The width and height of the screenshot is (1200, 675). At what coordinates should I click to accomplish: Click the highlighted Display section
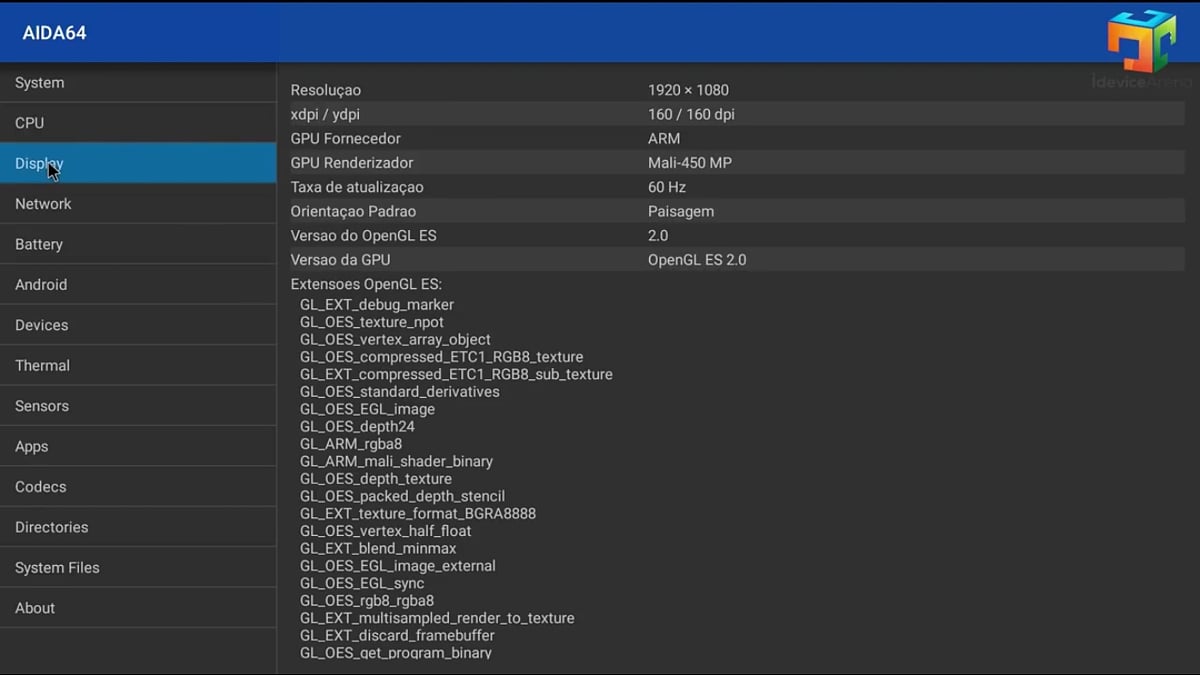point(39,162)
